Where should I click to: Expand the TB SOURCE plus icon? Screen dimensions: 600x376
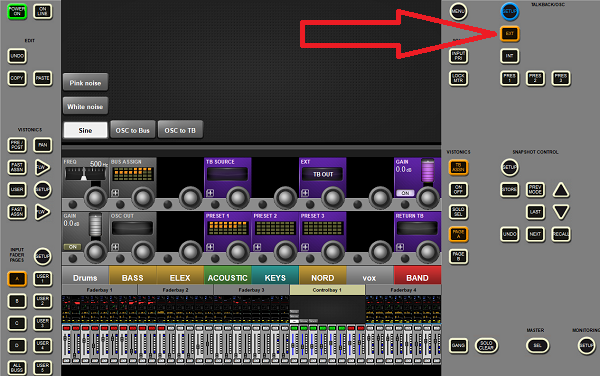coord(210,193)
